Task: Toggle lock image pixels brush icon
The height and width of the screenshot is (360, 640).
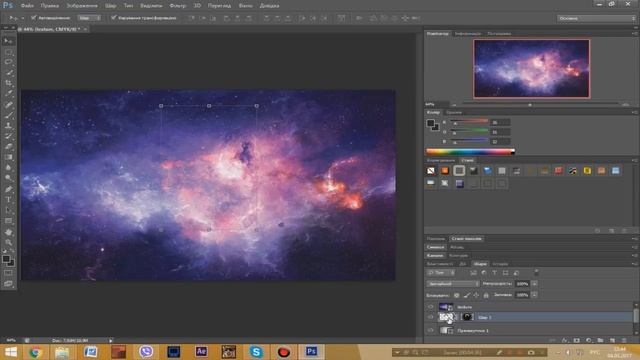Action: [x=467, y=295]
